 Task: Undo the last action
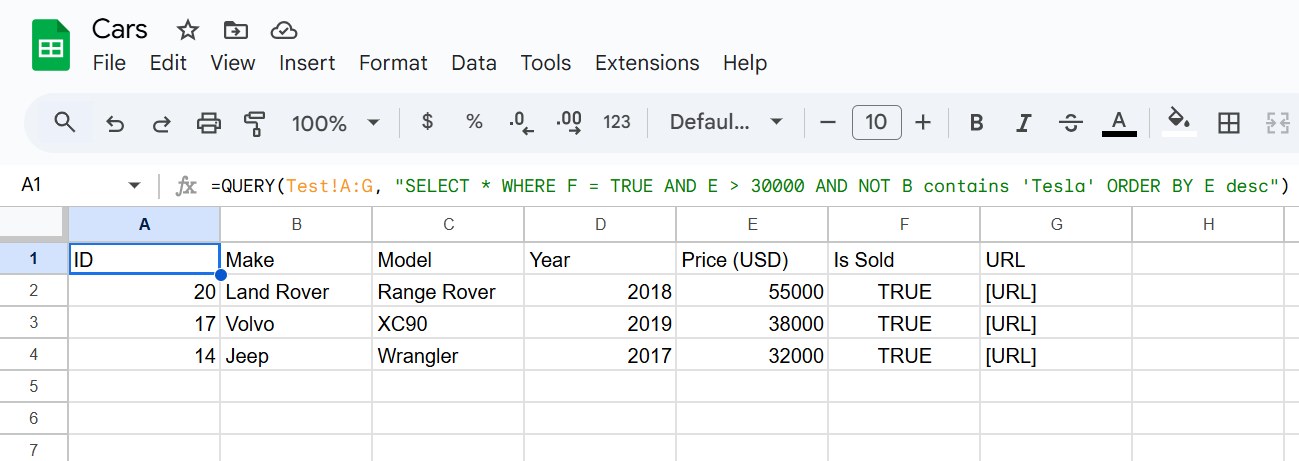click(115, 123)
